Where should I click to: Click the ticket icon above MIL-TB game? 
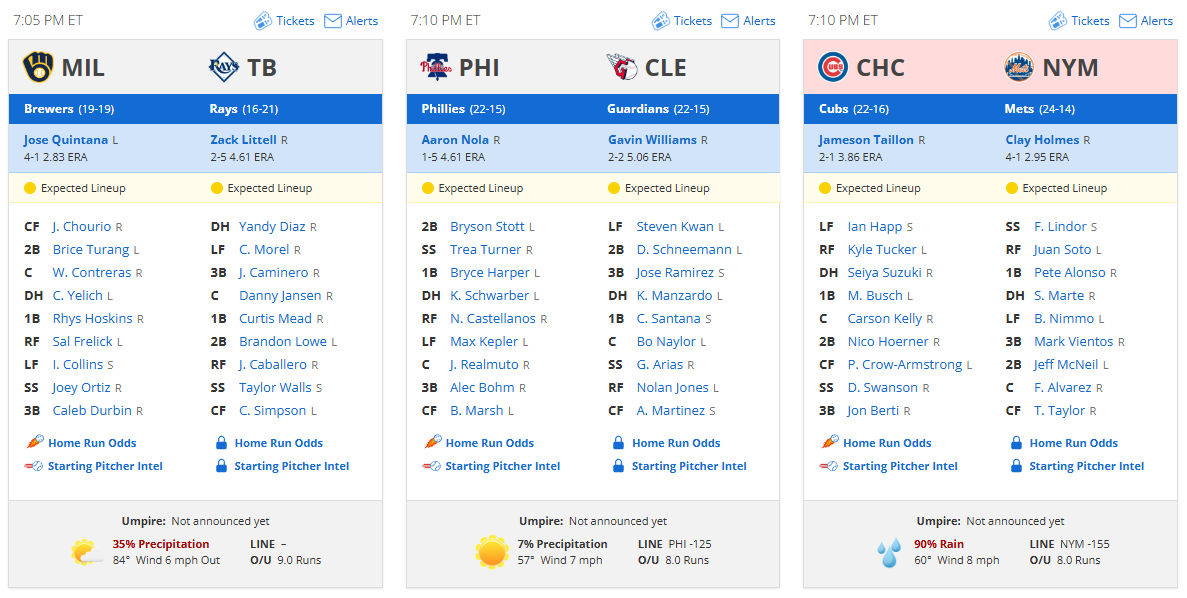(263, 20)
